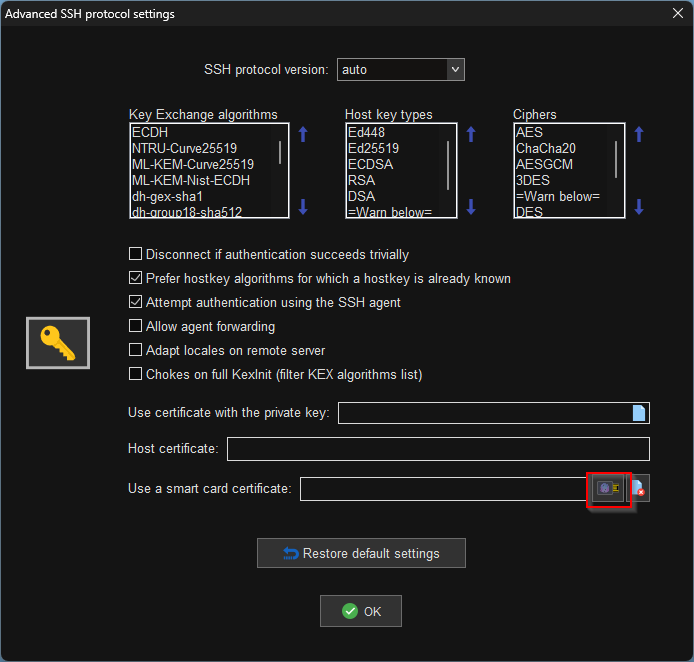Move selected cipher up
This screenshot has height=662, width=694.
pyautogui.click(x=639, y=134)
